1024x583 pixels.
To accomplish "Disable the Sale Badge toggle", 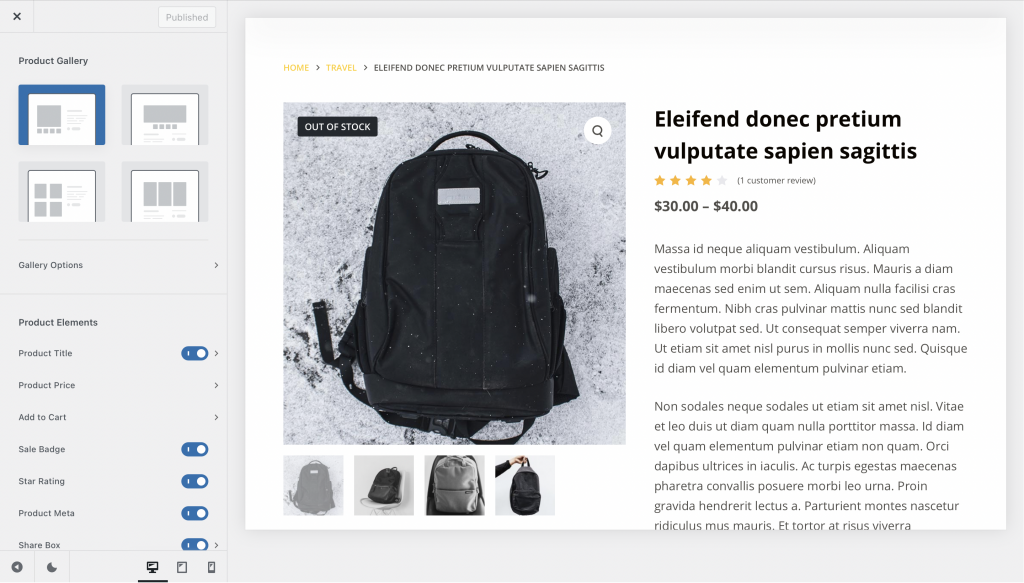I will click(194, 449).
